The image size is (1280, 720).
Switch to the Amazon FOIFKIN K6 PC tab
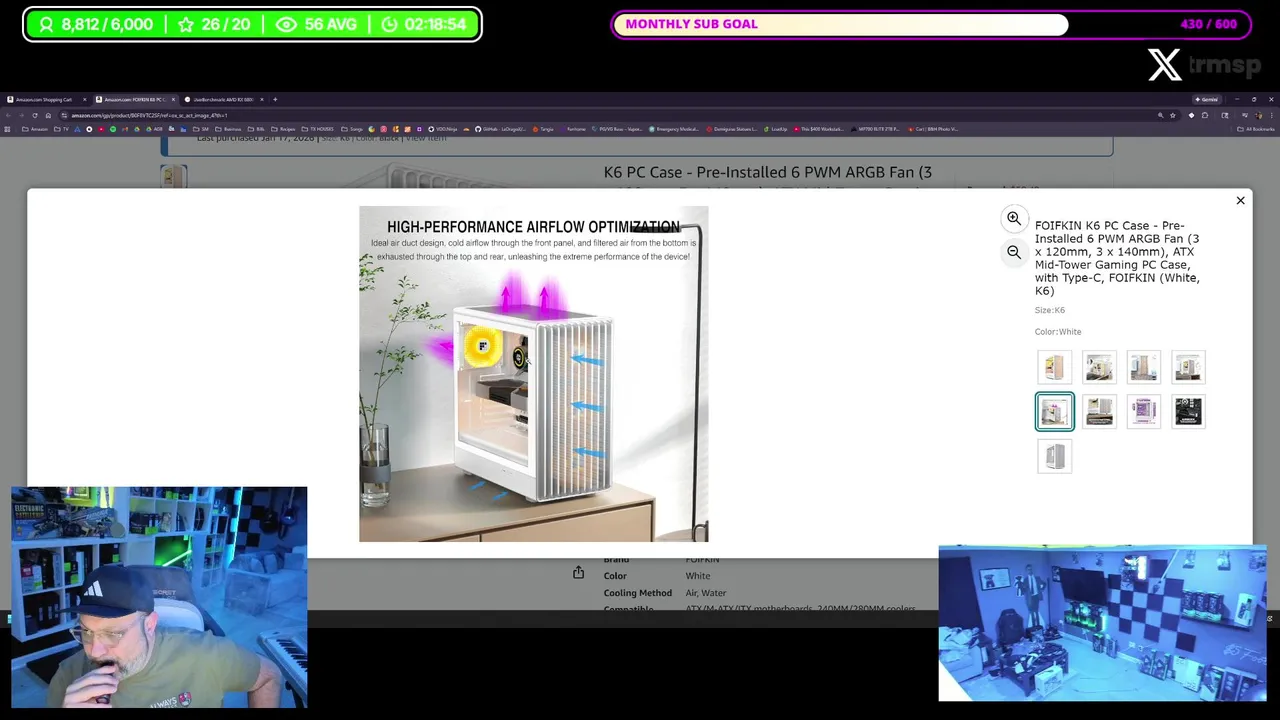click(133, 99)
